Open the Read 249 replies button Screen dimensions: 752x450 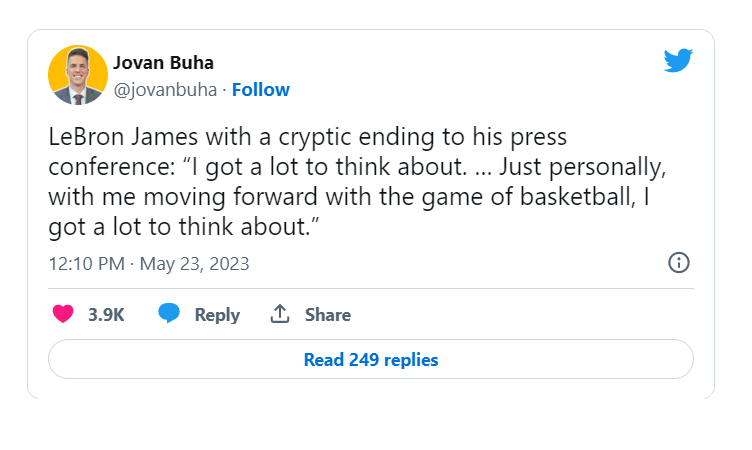point(371,359)
